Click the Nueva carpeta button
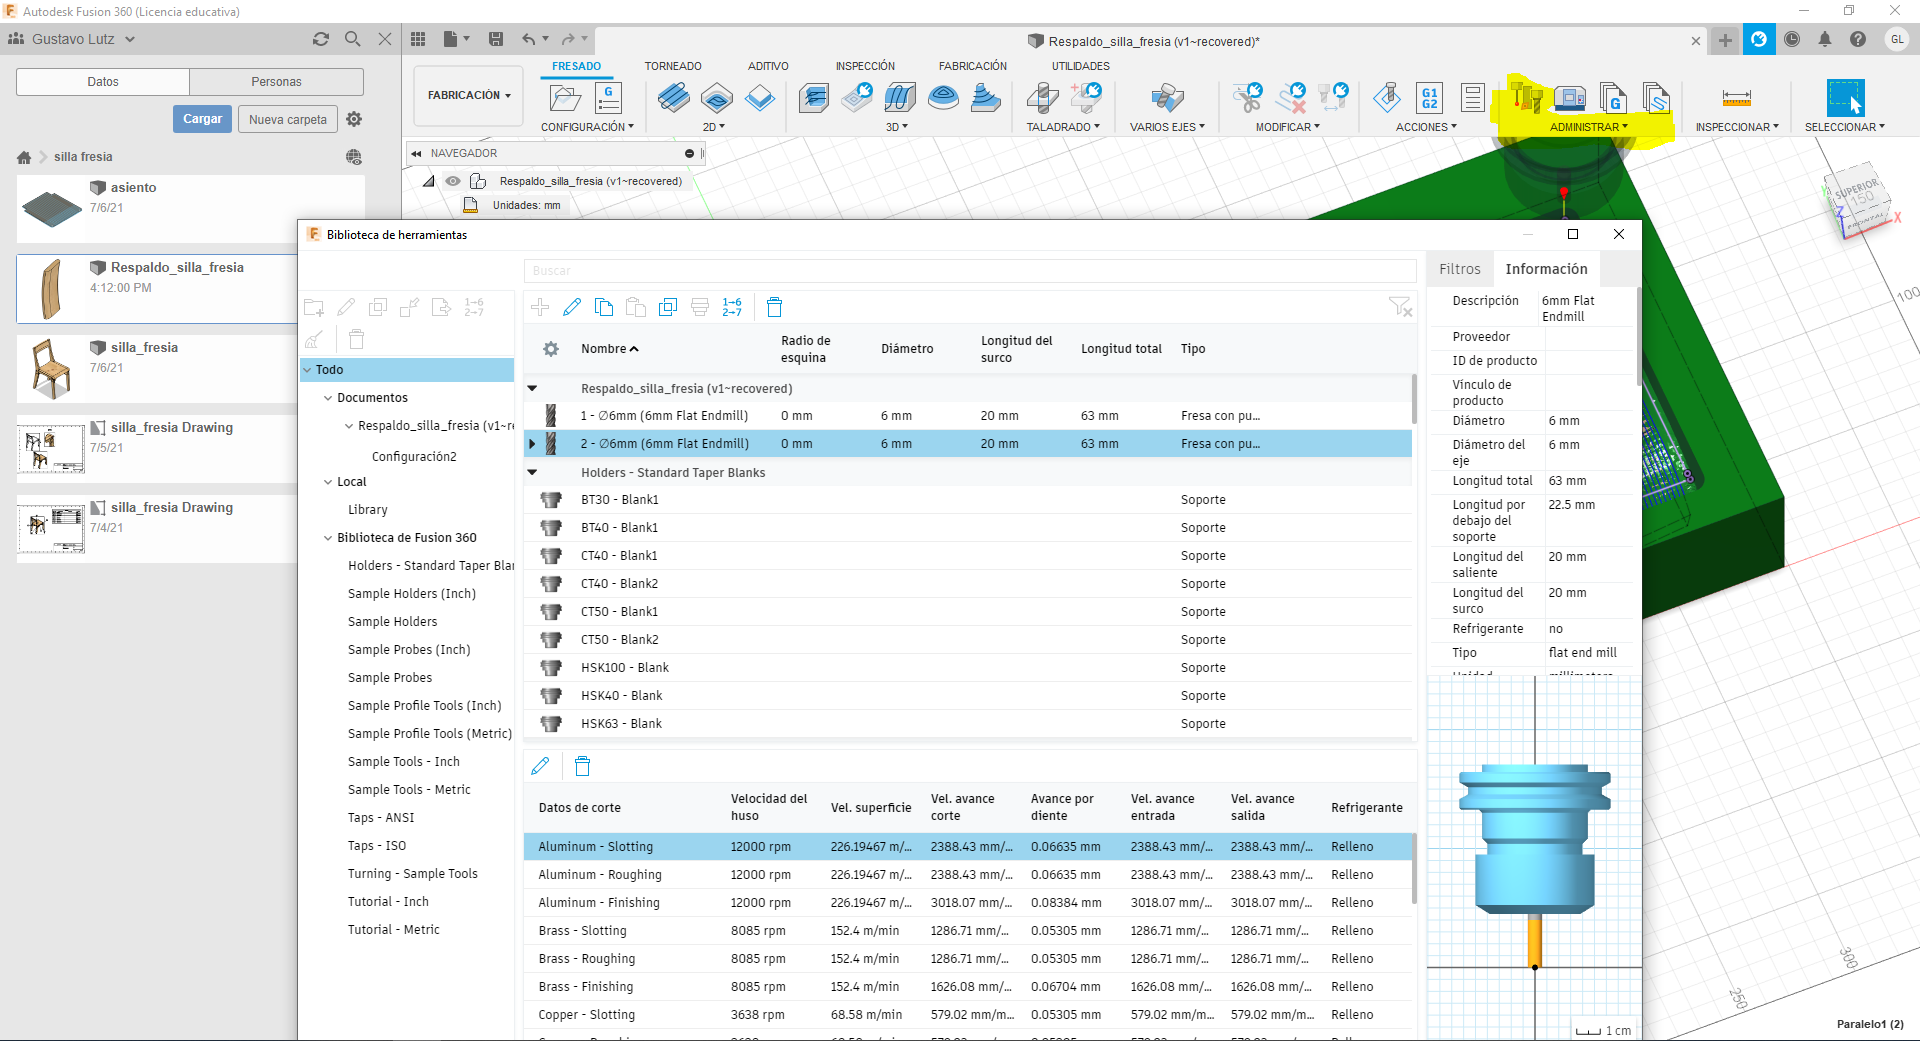 point(288,119)
